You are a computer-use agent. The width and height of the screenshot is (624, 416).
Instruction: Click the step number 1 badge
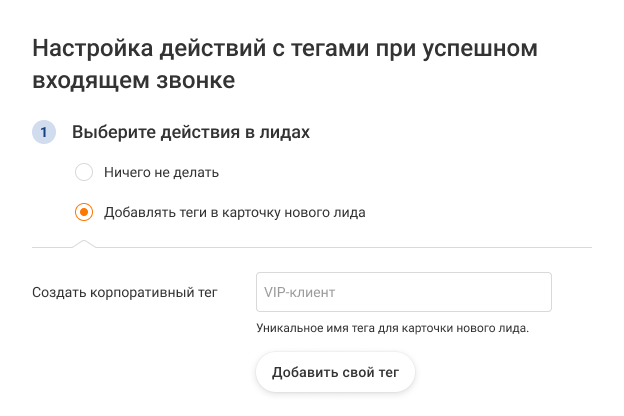pos(44,132)
